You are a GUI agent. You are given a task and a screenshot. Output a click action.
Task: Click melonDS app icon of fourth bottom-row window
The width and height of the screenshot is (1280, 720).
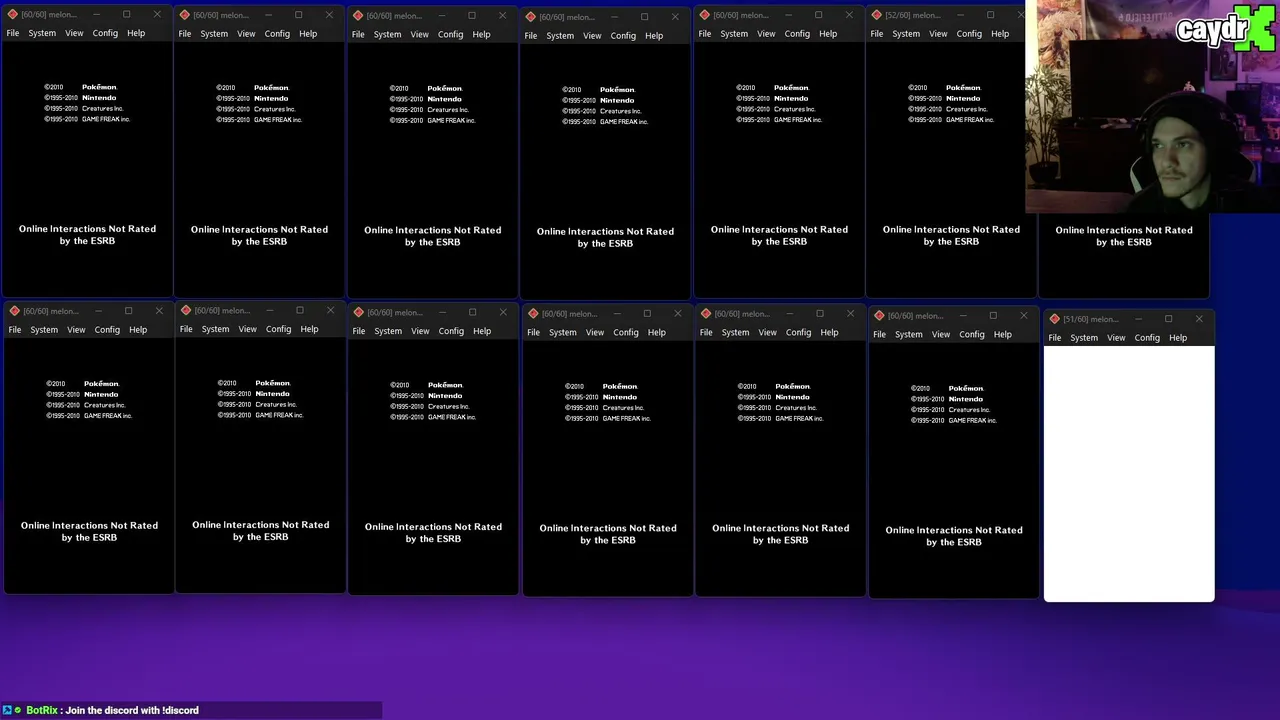tap(532, 314)
